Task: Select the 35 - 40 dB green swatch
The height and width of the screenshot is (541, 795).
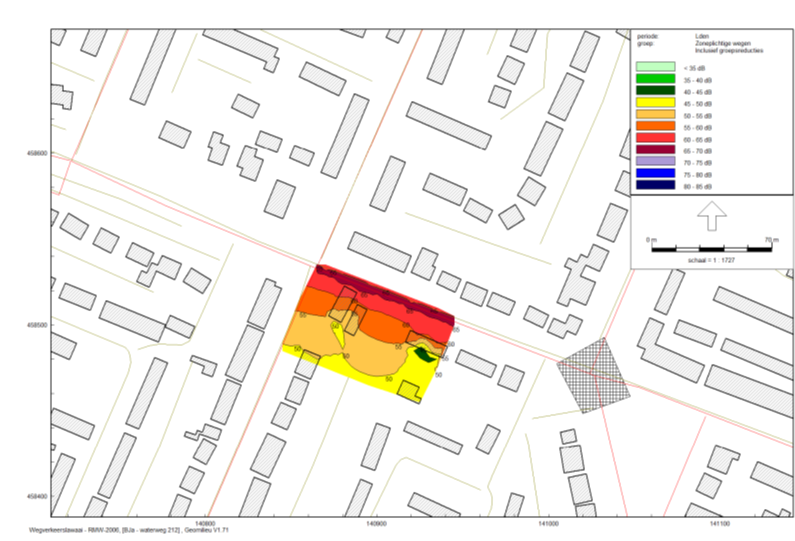Action: 660,80
